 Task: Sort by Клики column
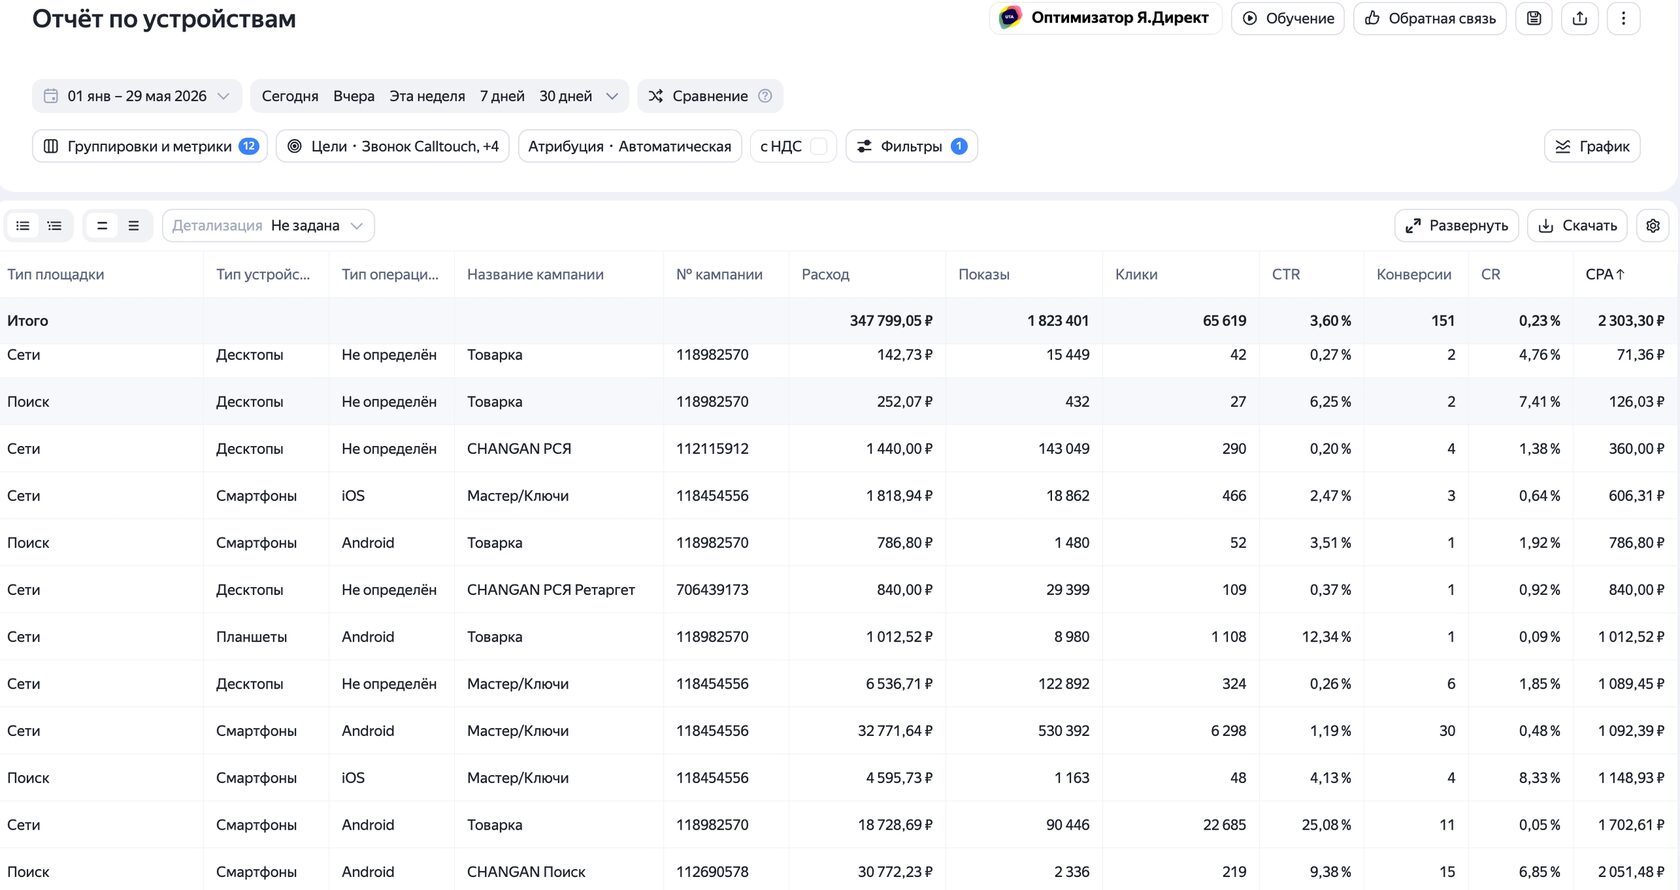click(x=1136, y=274)
